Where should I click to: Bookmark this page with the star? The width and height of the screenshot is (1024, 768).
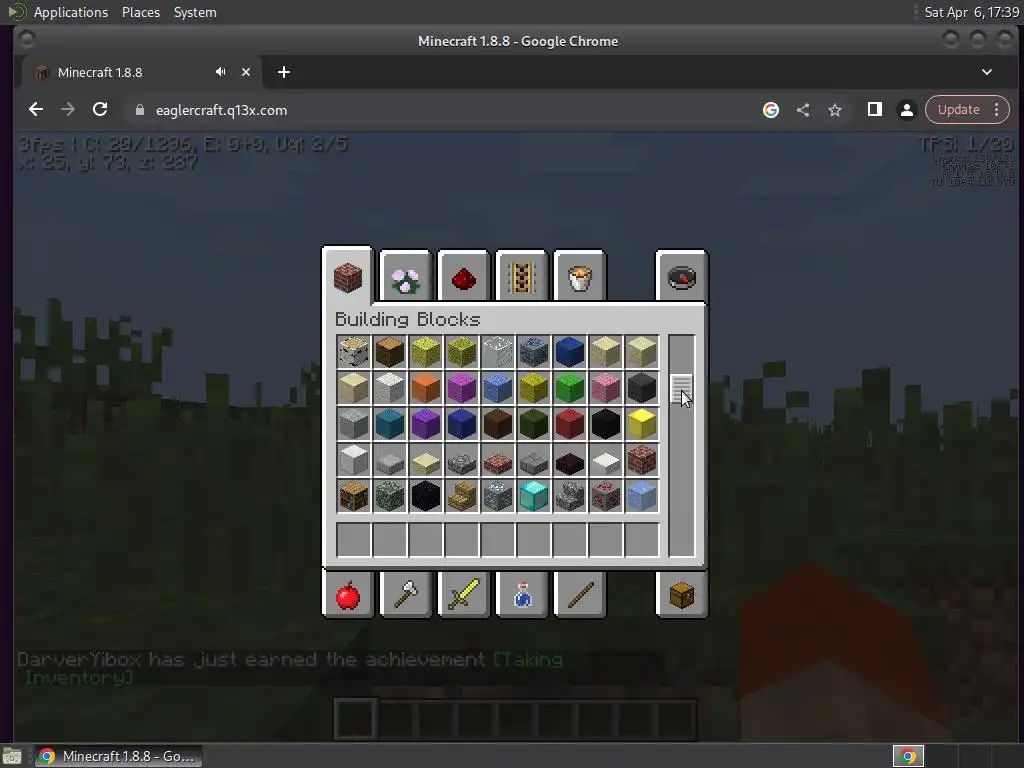pos(835,110)
